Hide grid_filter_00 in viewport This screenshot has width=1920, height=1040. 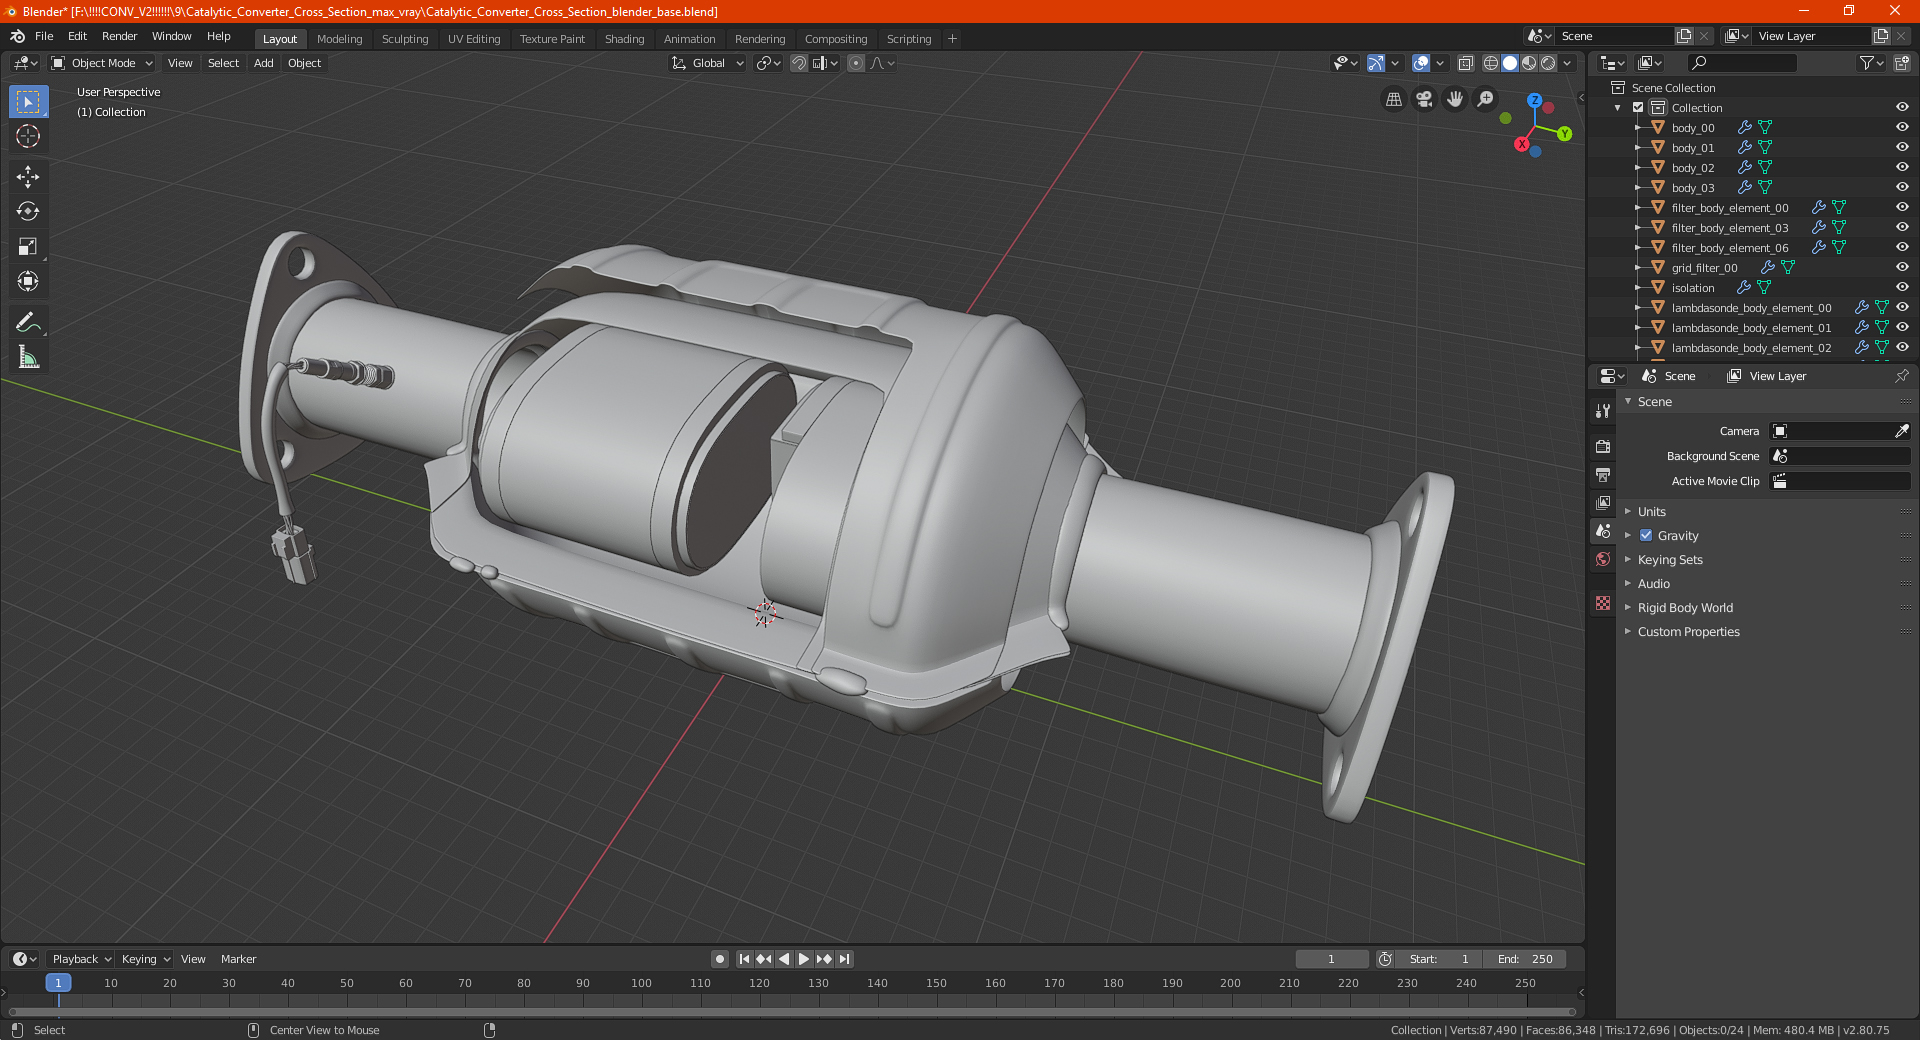tap(1902, 267)
